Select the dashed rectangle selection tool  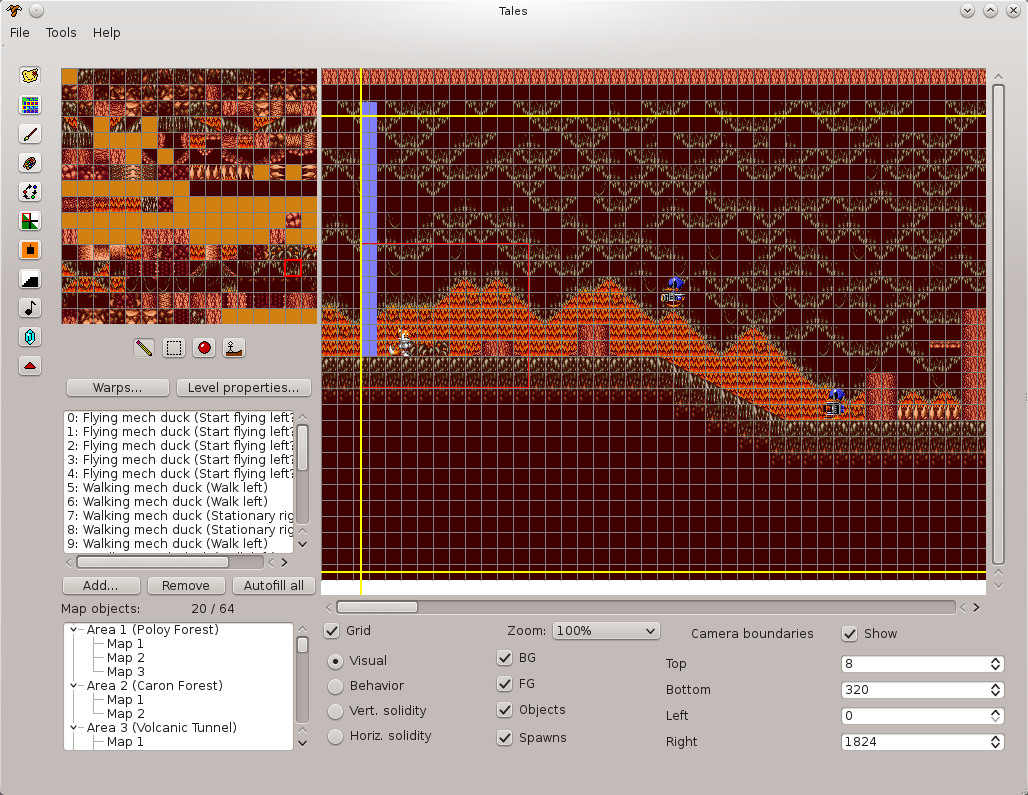coord(174,348)
